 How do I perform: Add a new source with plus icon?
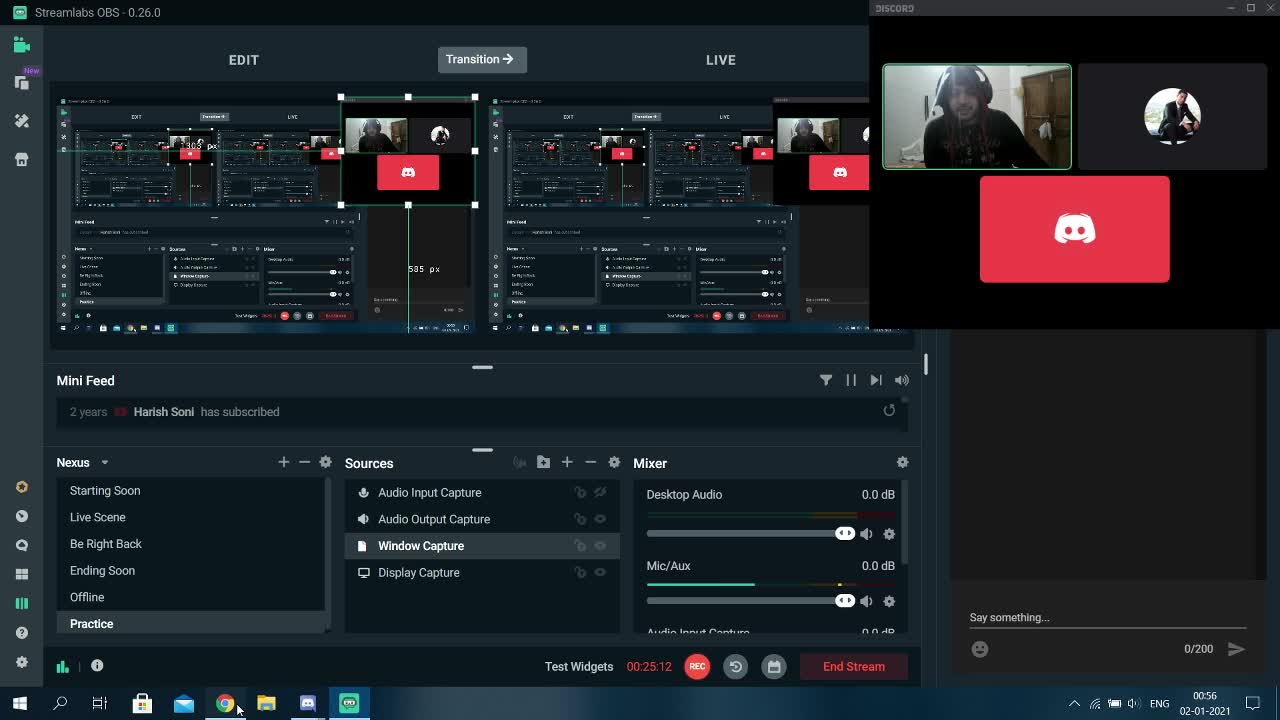567,462
